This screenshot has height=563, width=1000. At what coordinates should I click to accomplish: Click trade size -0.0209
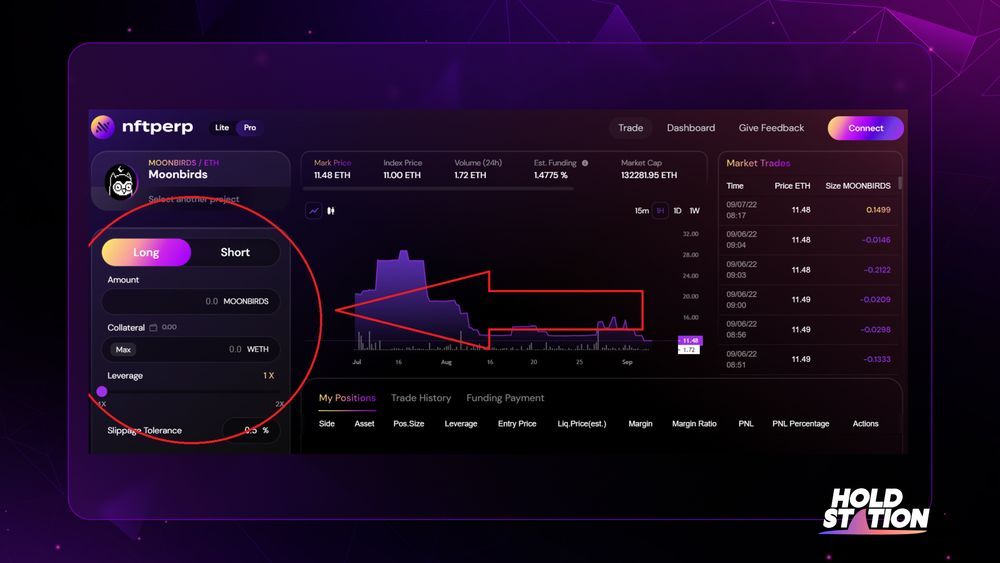click(x=875, y=299)
